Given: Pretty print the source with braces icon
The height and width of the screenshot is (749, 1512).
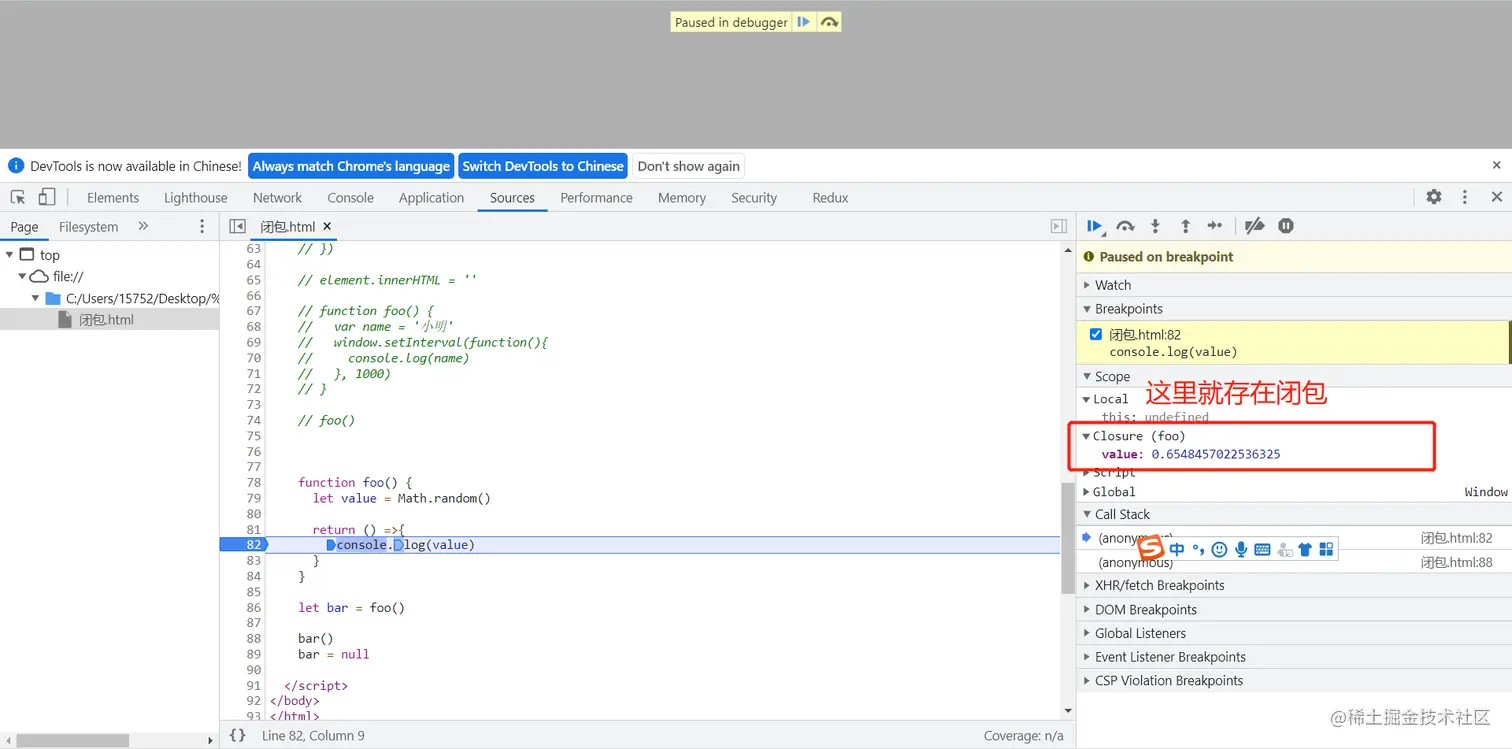Looking at the screenshot, I should [237, 735].
